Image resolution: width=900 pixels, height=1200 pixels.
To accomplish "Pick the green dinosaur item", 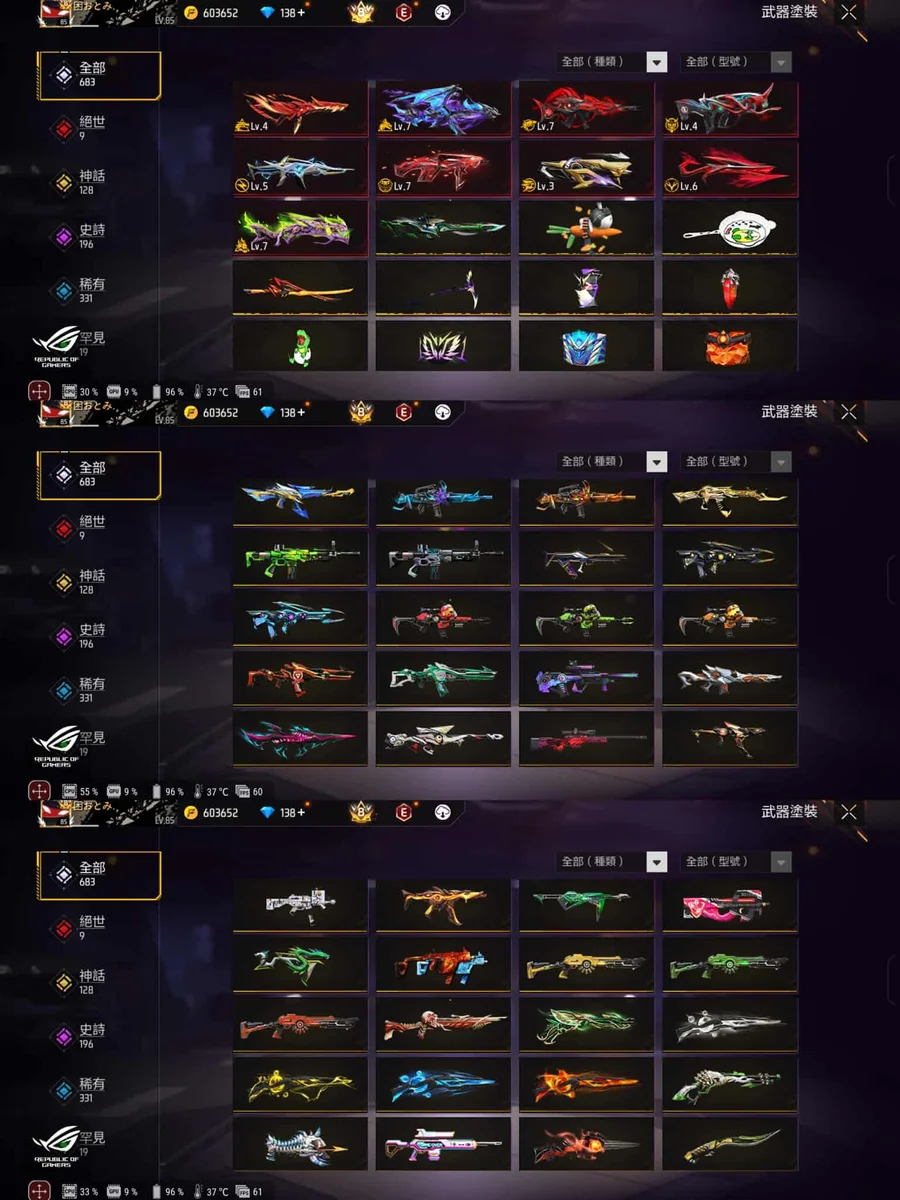I will click(300, 346).
